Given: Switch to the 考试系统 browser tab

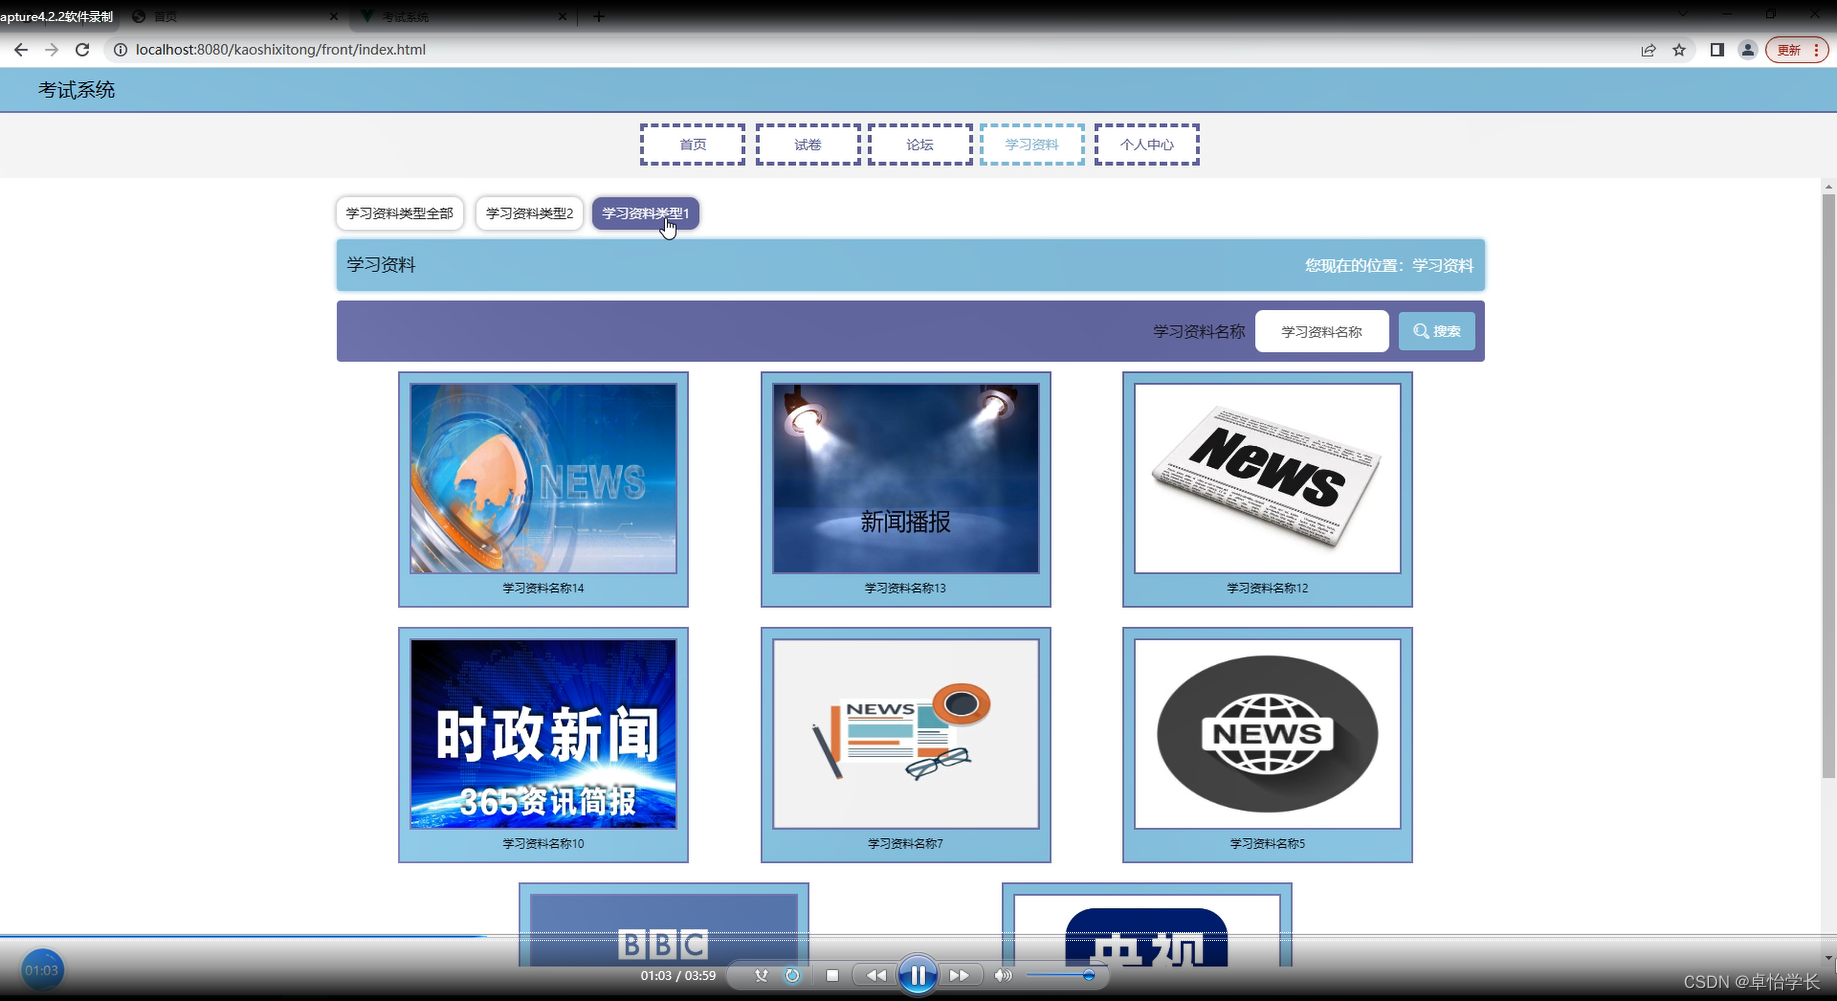Looking at the screenshot, I should coord(462,16).
